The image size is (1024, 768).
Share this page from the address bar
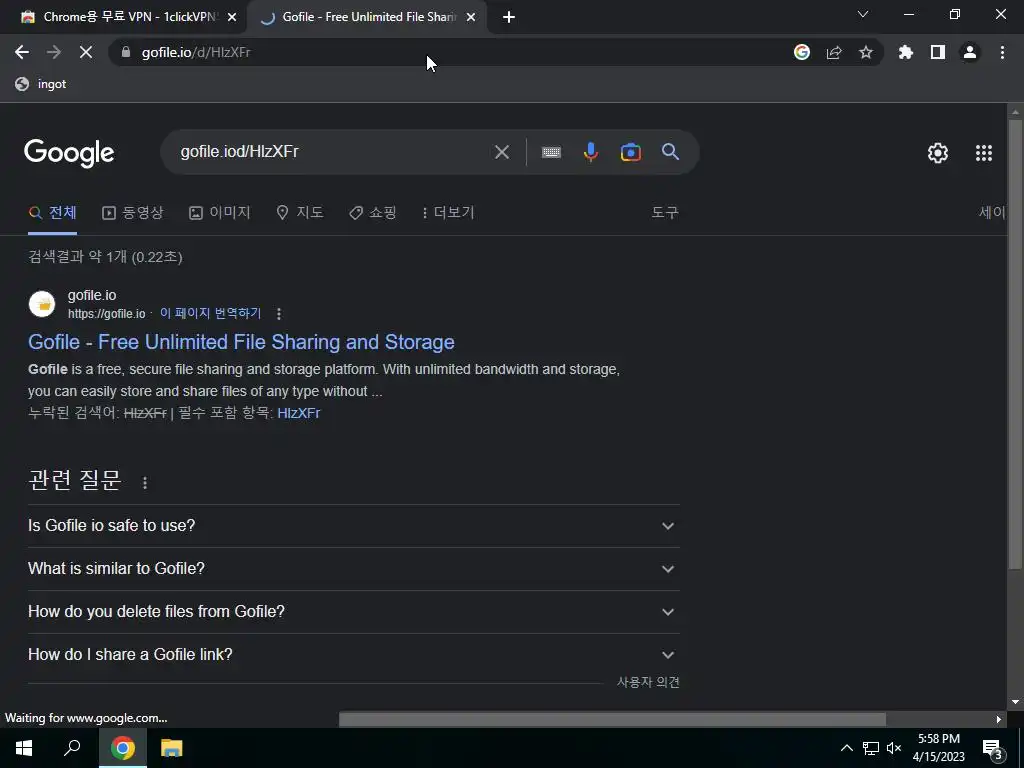834,52
